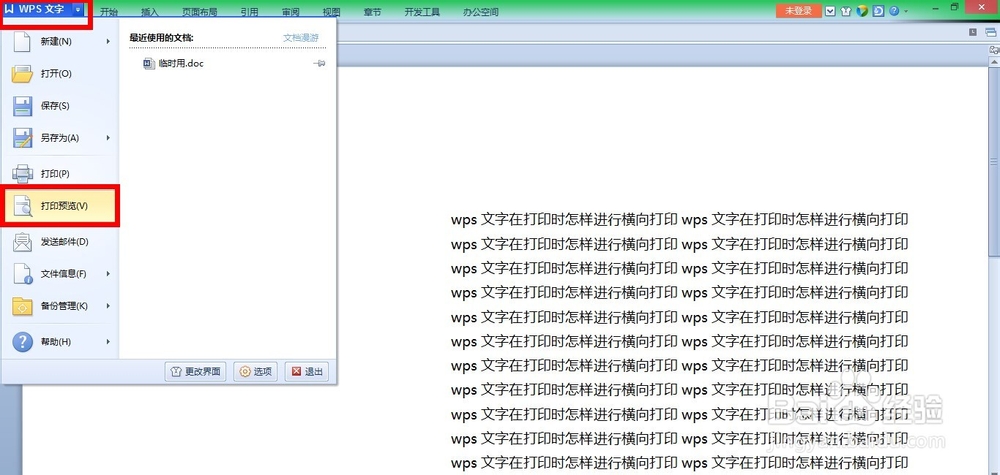This screenshot has height=475, width=1000.
Task: Expand the small arrow beside help icon
Action: (906, 11)
